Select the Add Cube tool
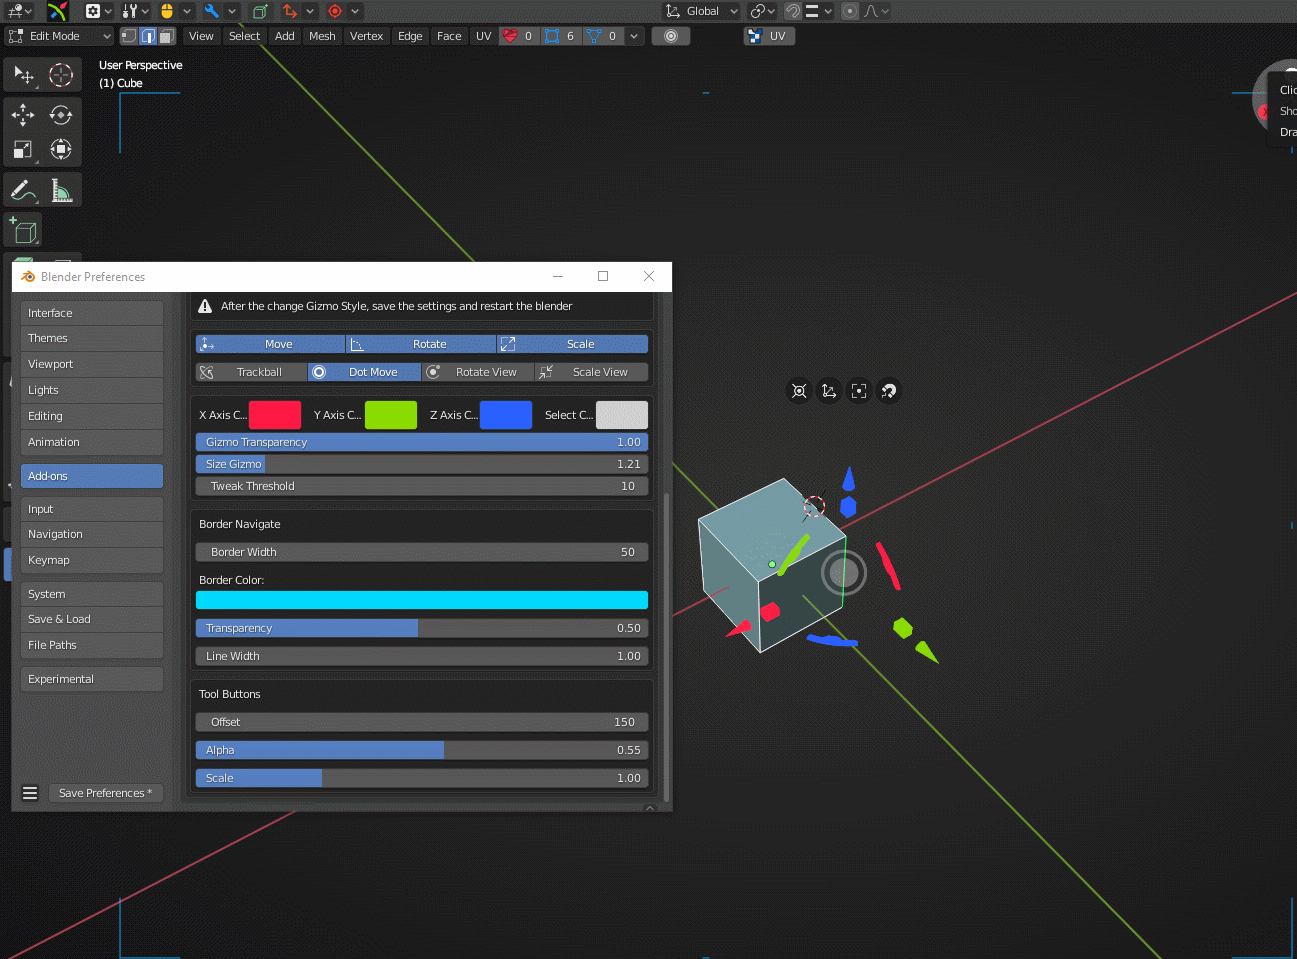This screenshot has height=959, width=1297. pos(22,230)
